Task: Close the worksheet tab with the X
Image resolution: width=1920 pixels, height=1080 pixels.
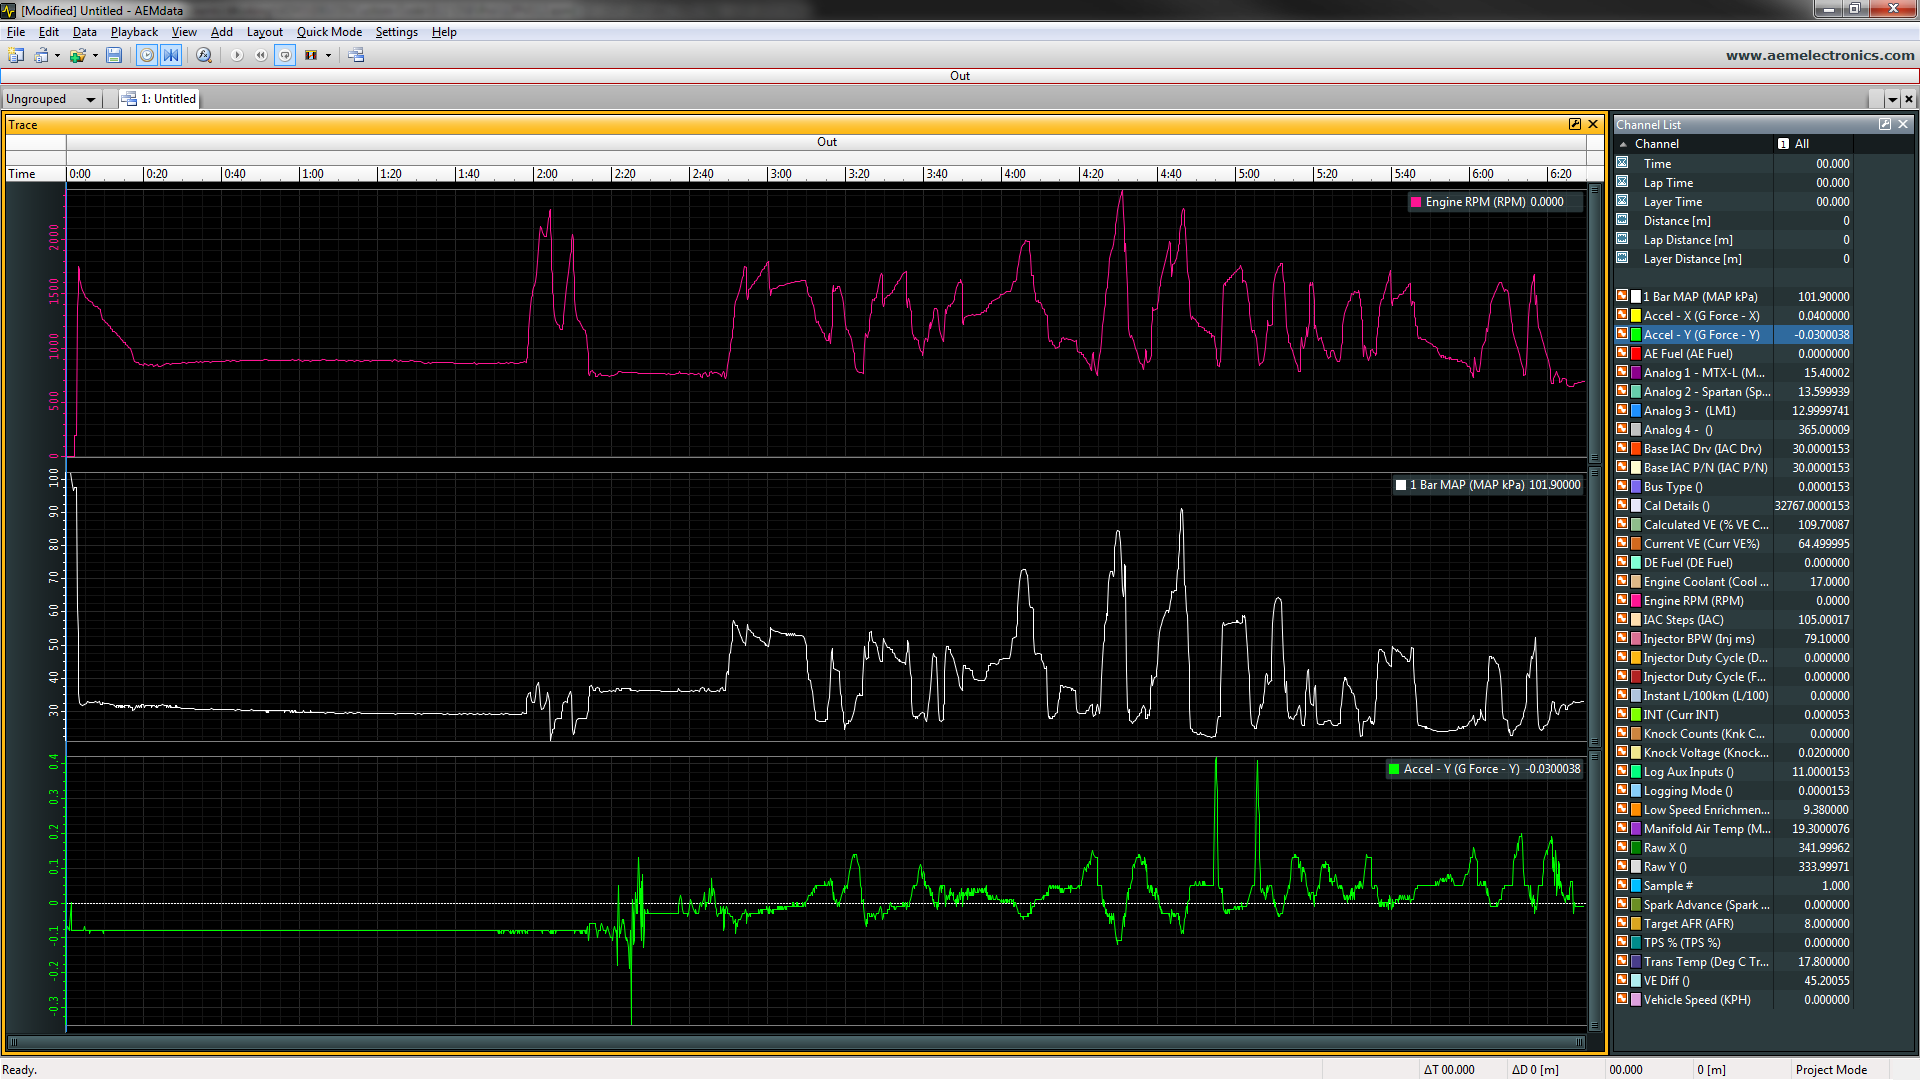Action: (1909, 99)
